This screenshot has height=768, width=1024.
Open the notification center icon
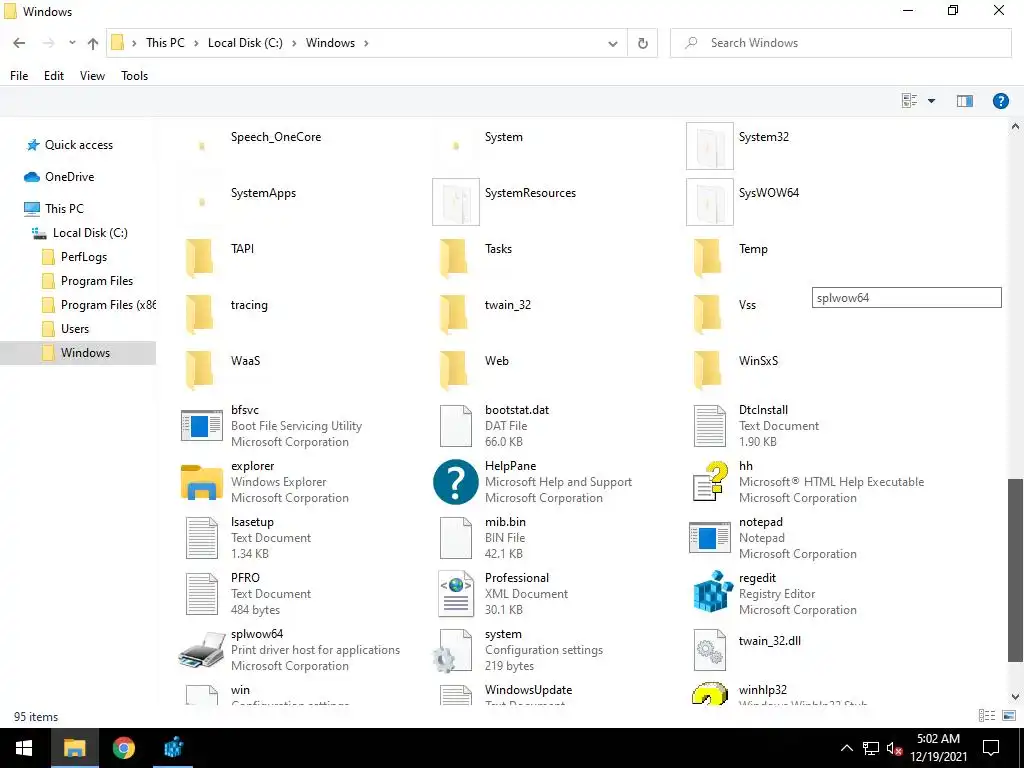(991, 748)
